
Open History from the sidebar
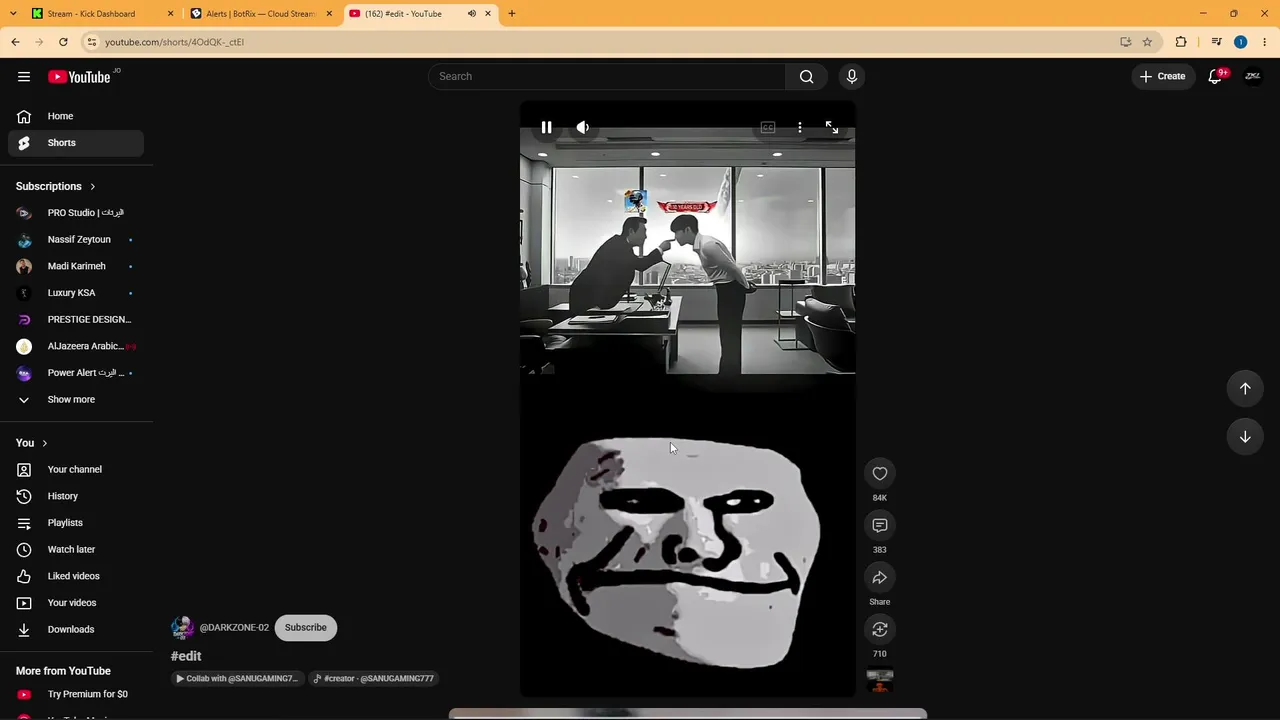[x=76, y=497]
